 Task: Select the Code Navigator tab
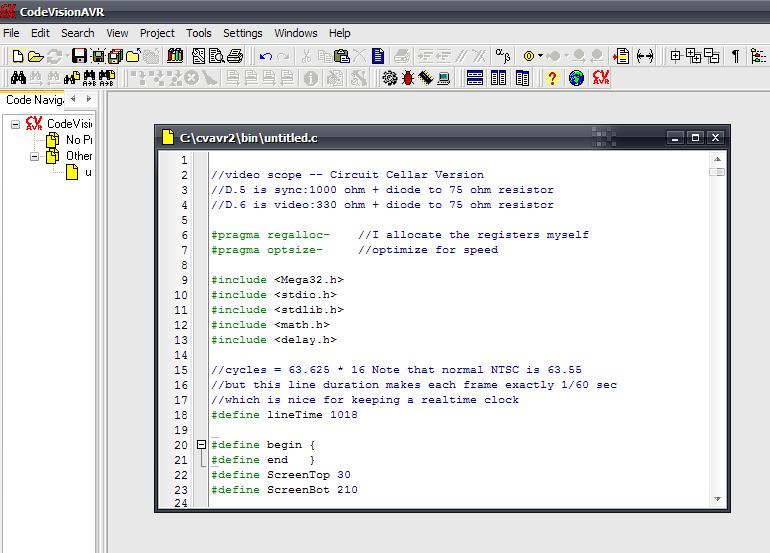[x=34, y=100]
